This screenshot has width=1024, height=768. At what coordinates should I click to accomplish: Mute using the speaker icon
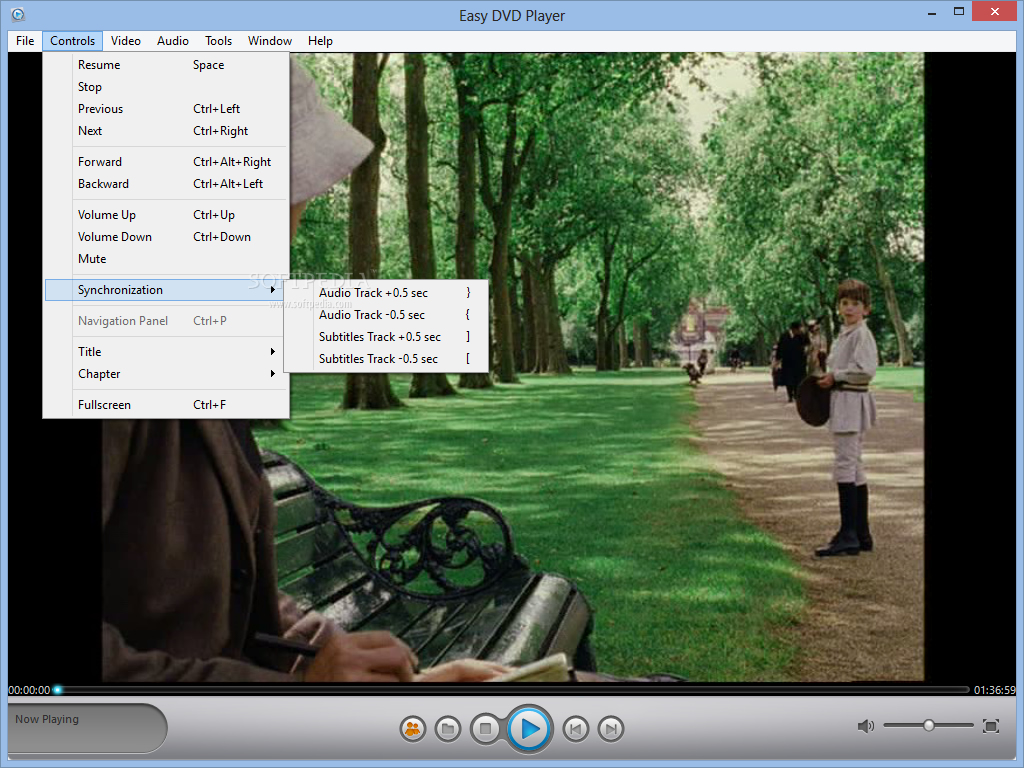click(x=865, y=726)
